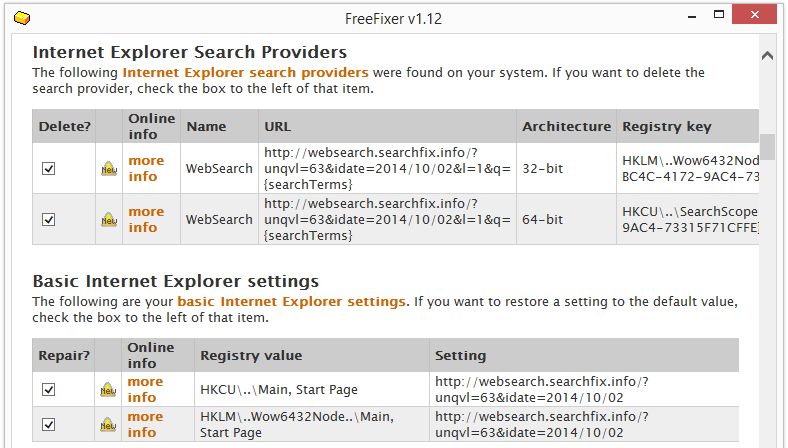The width and height of the screenshot is (788, 448).
Task: Click the FreeFixer app icon in title bar
Action: (x=22, y=18)
